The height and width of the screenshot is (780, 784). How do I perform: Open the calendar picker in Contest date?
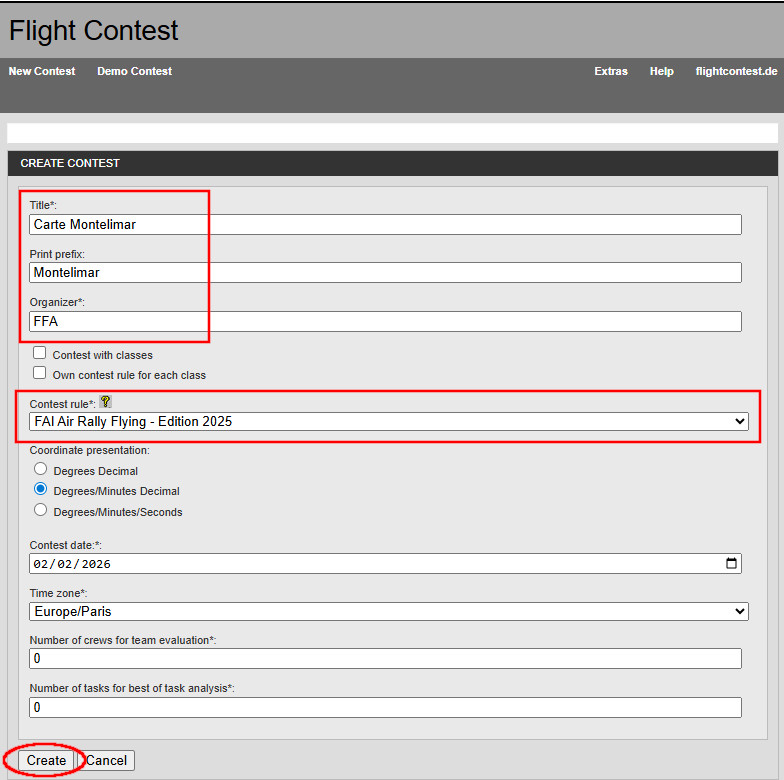pos(732,563)
